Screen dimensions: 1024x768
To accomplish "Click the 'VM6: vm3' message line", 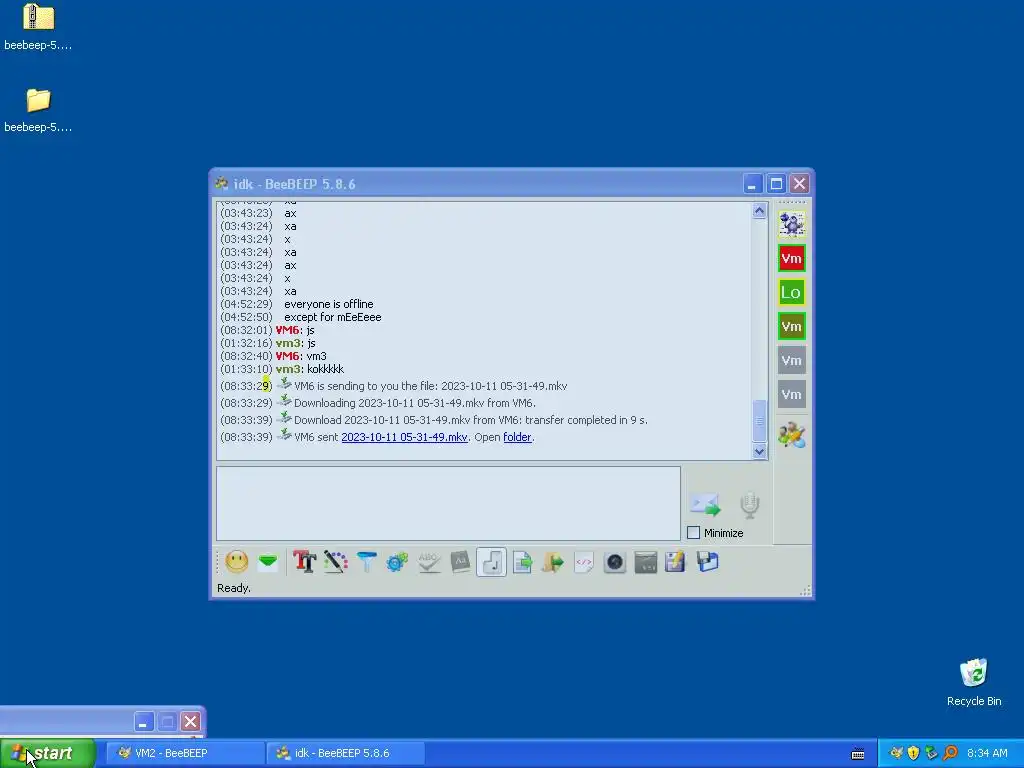I will 300,356.
